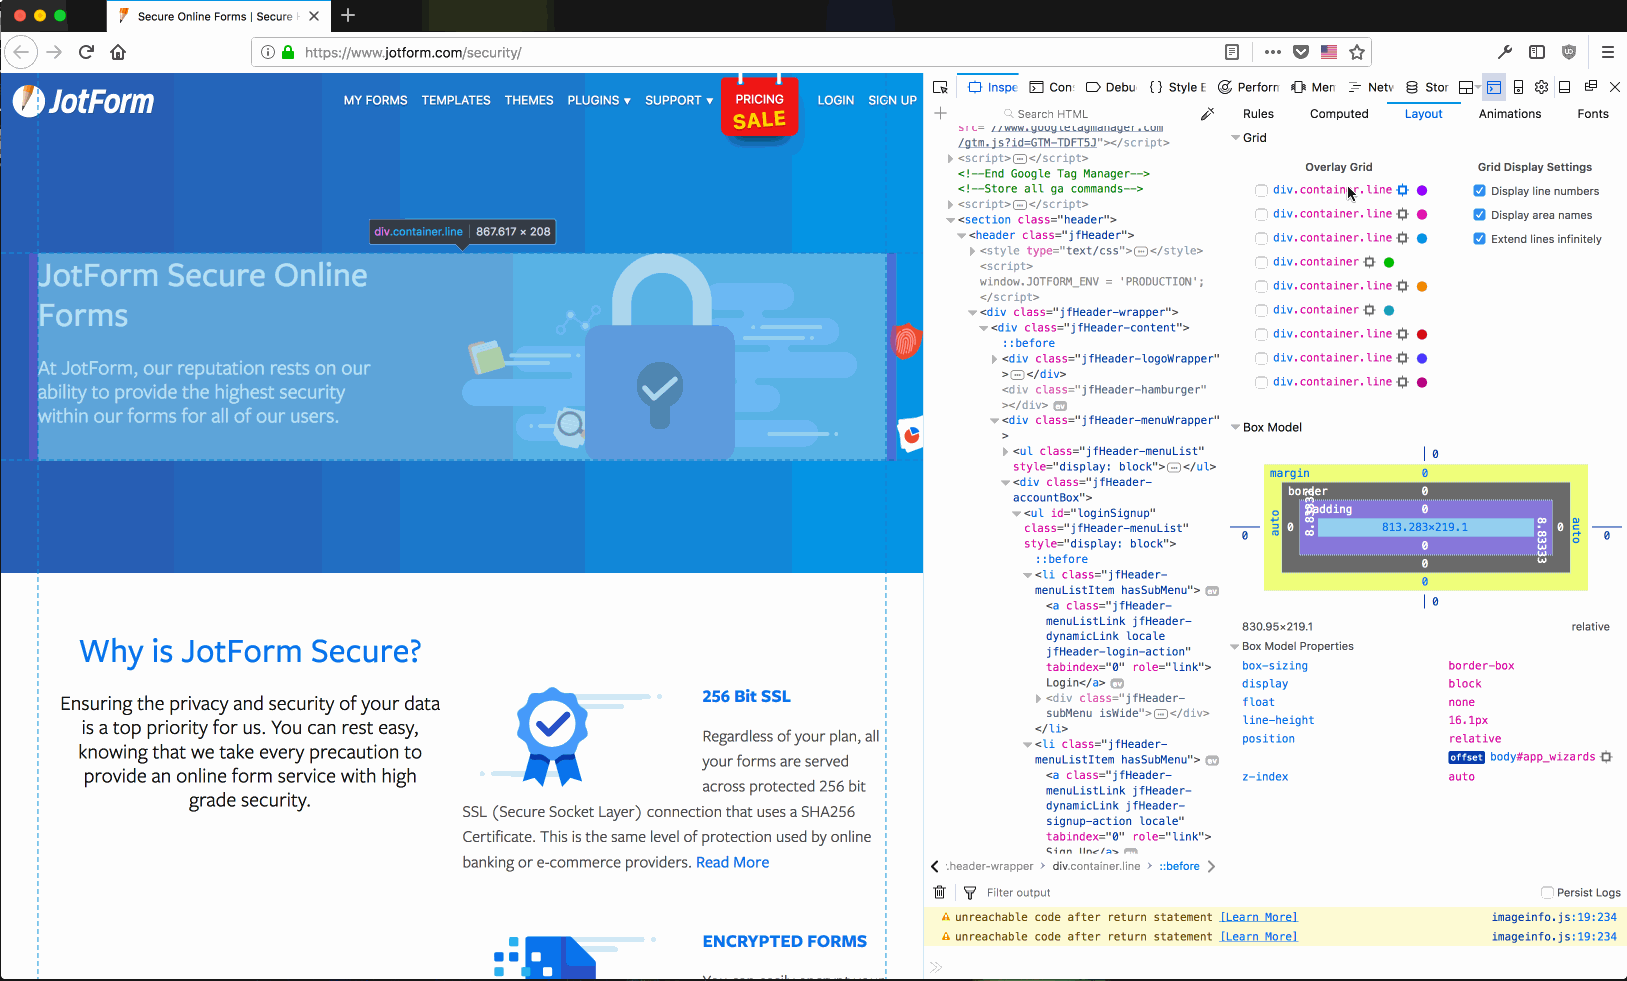The image size is (1627, 981).
Task: Follow the Read More link about SSL
Action: pos(732,862)
